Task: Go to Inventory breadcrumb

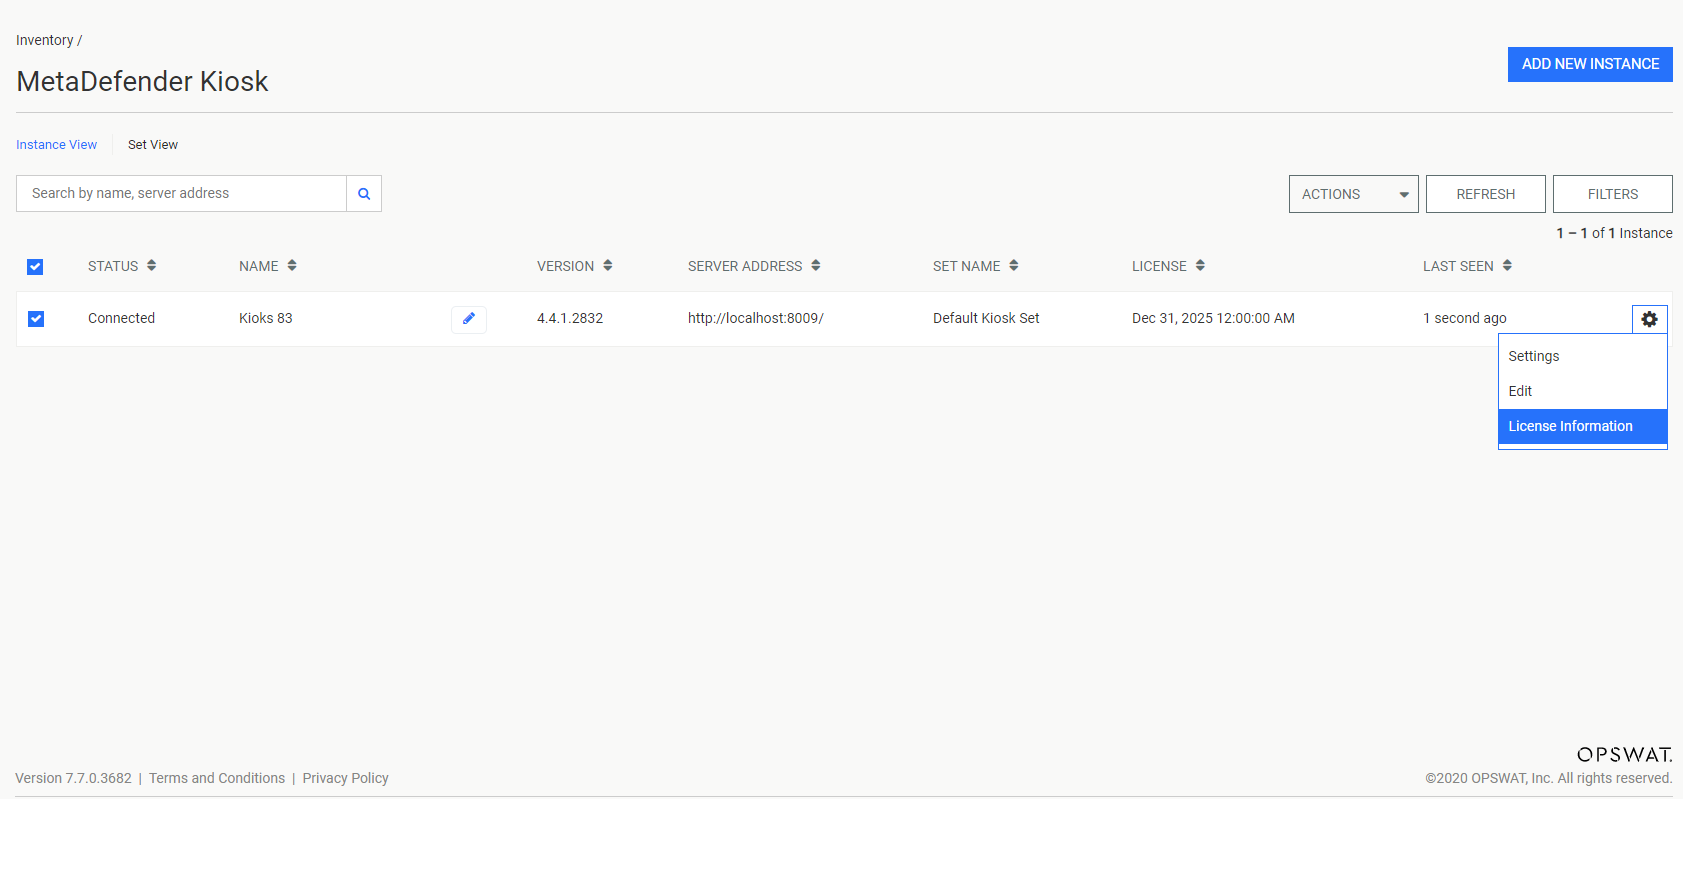Action: pos(45,40)
